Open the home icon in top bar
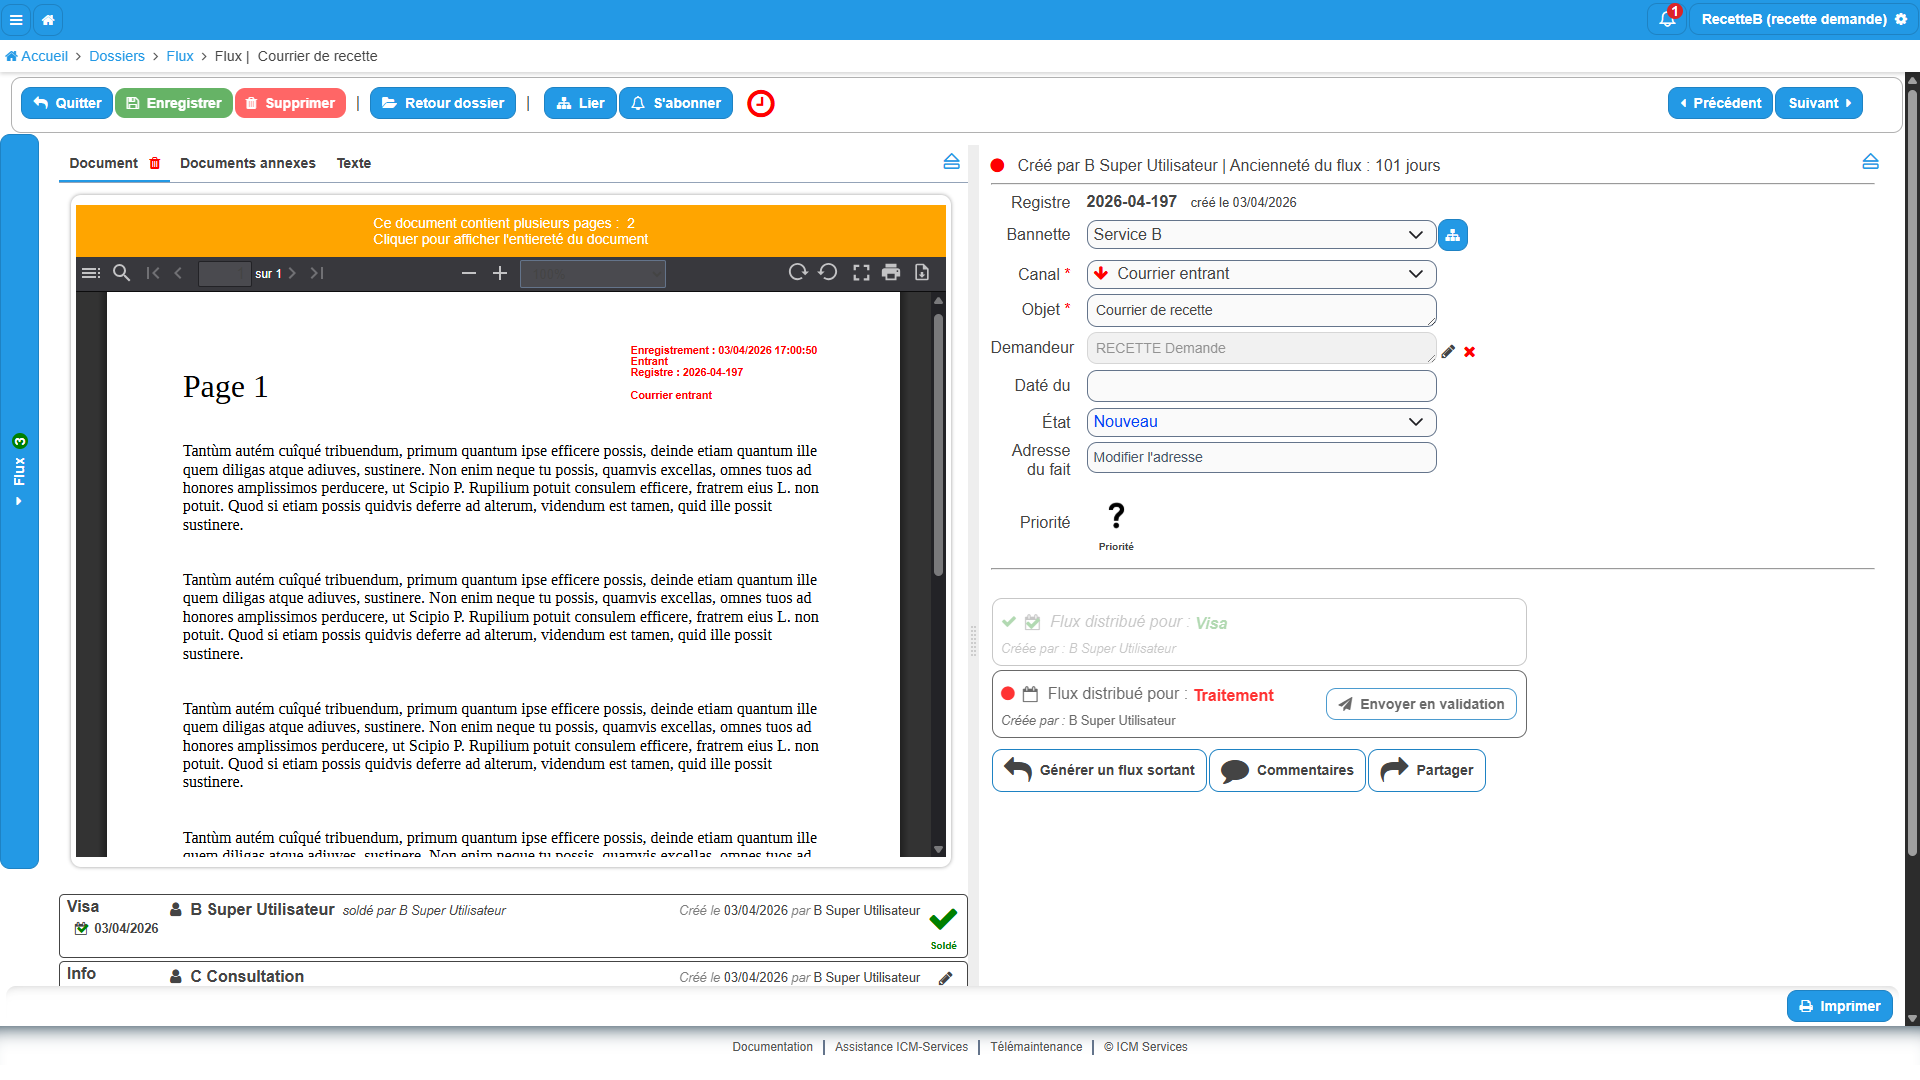This screenshot has height=1080, width=1920. click(48, 19)
